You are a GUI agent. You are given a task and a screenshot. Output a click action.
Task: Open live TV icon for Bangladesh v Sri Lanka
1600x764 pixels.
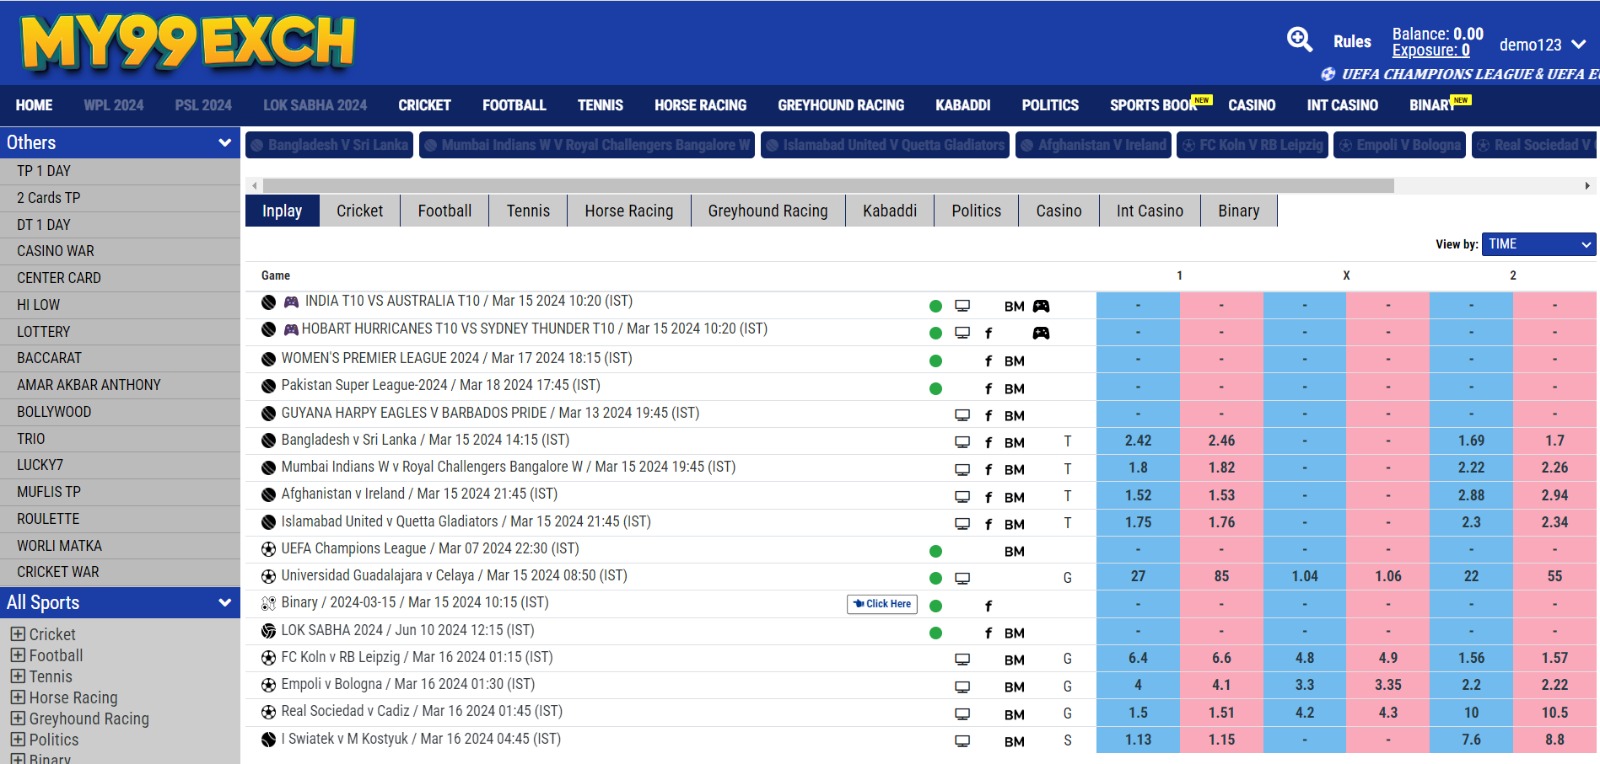point(962,442)
